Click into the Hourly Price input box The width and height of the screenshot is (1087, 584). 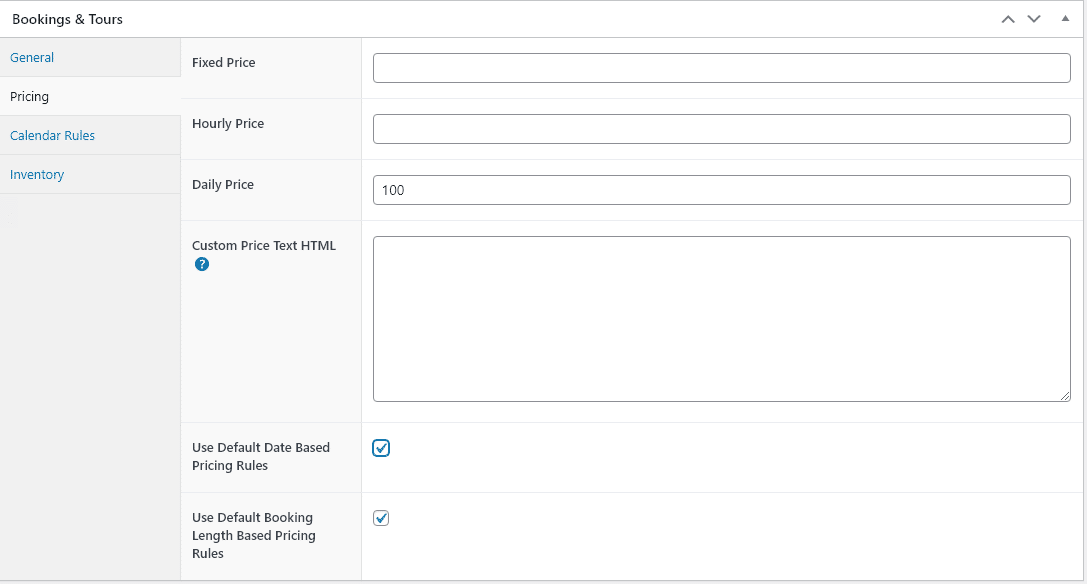pos(722,129)
